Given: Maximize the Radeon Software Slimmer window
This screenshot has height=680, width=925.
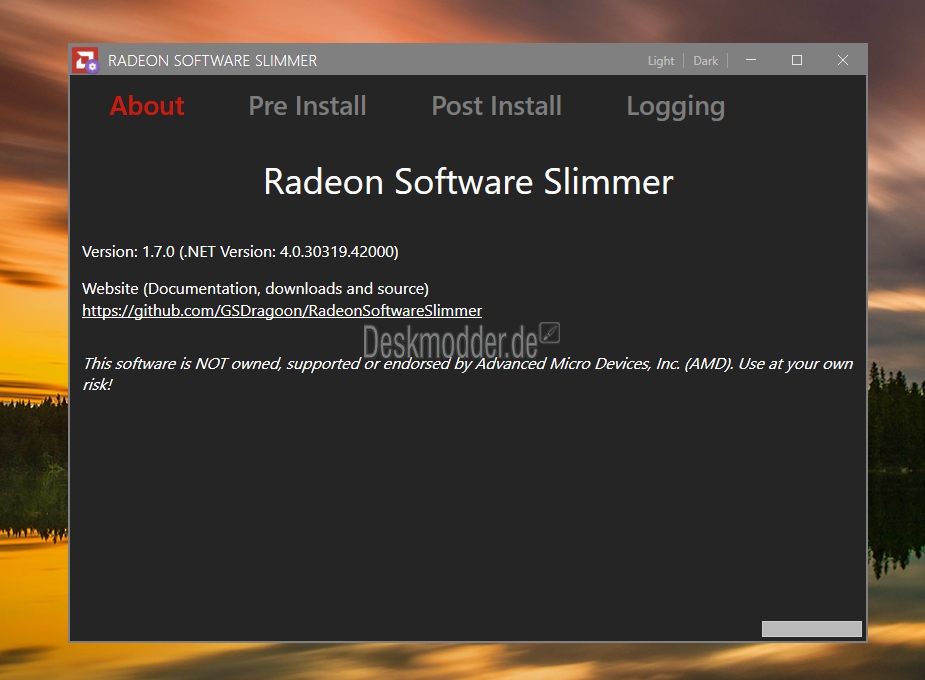Looking at the screenshot, I should click(797, 60).
